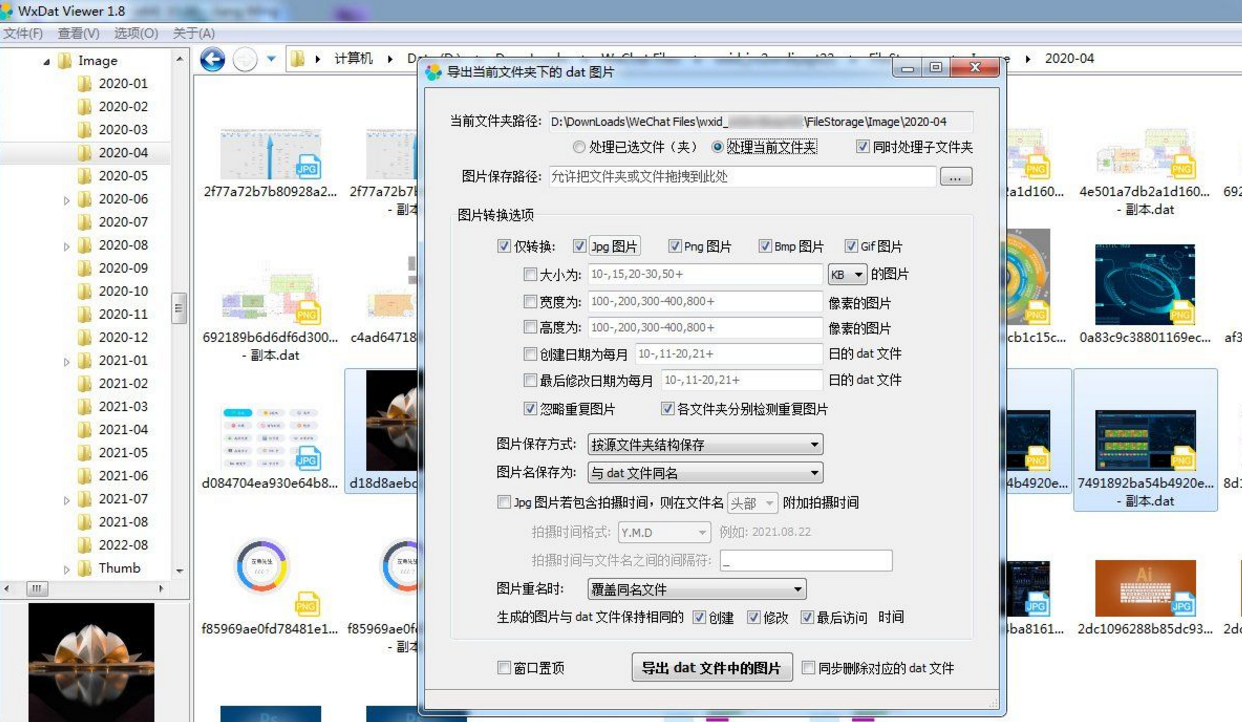The width and height of the screenshot is (1242, 722).
Task: Click the Thumb folder icon
Action: [85, 568]
